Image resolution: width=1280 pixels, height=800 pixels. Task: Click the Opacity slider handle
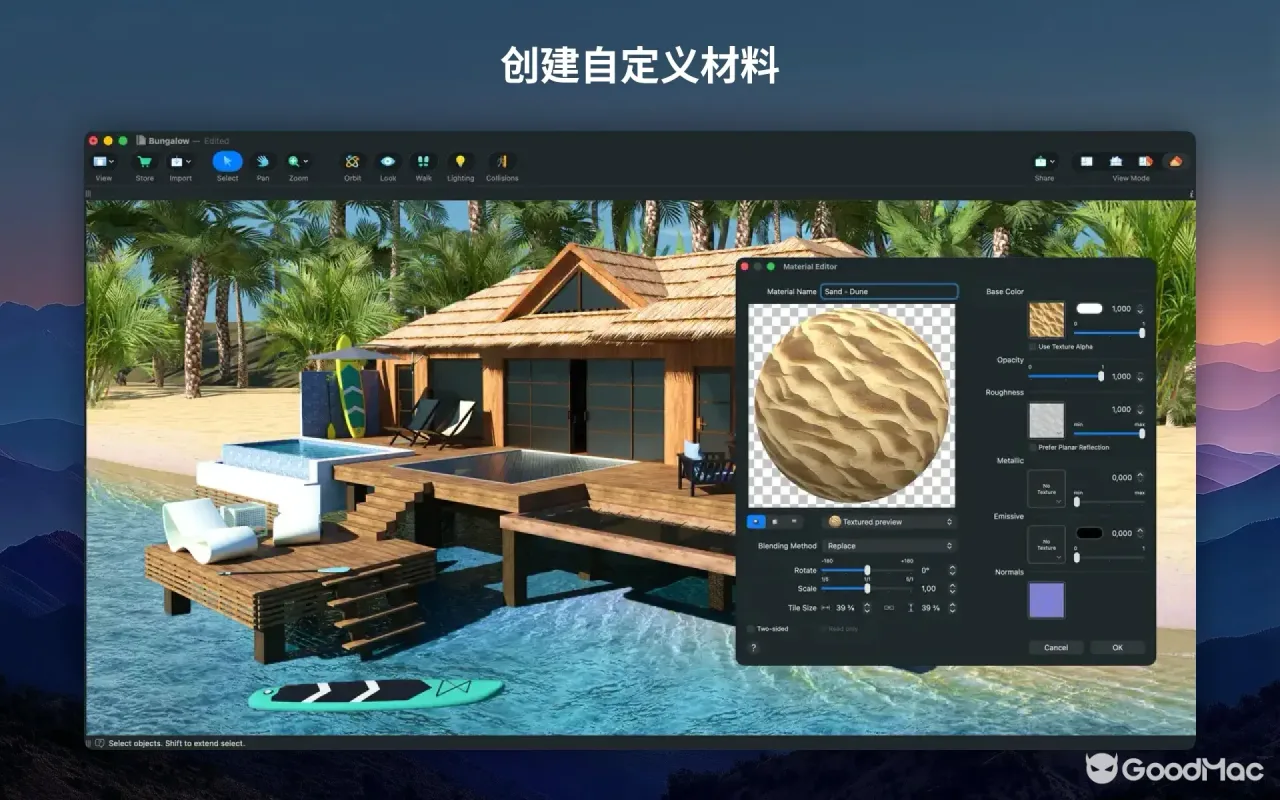point(1101,376)
